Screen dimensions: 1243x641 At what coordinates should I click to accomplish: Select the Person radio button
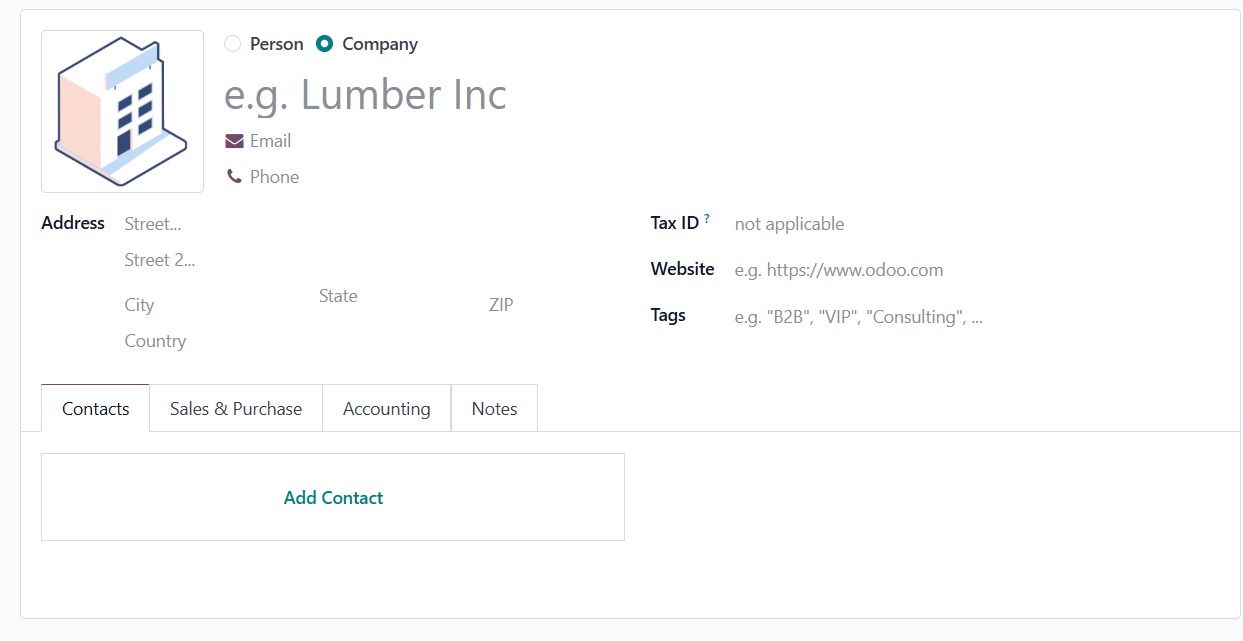(x=233, y=44)
